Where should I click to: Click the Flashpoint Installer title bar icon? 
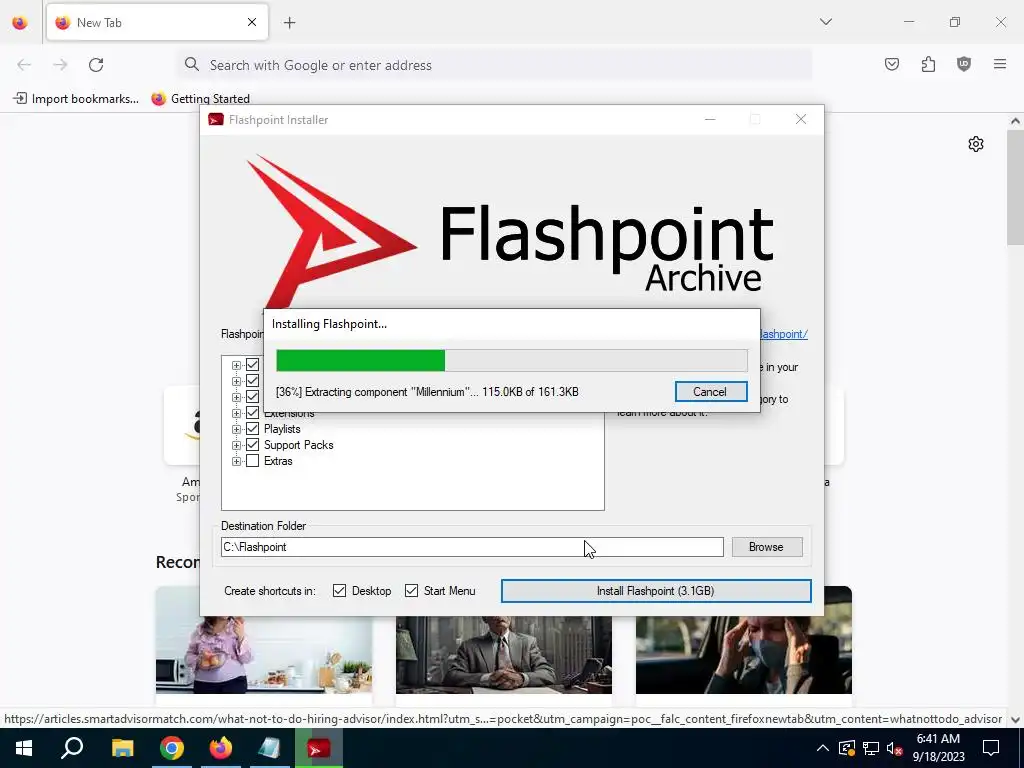[216, 120]
